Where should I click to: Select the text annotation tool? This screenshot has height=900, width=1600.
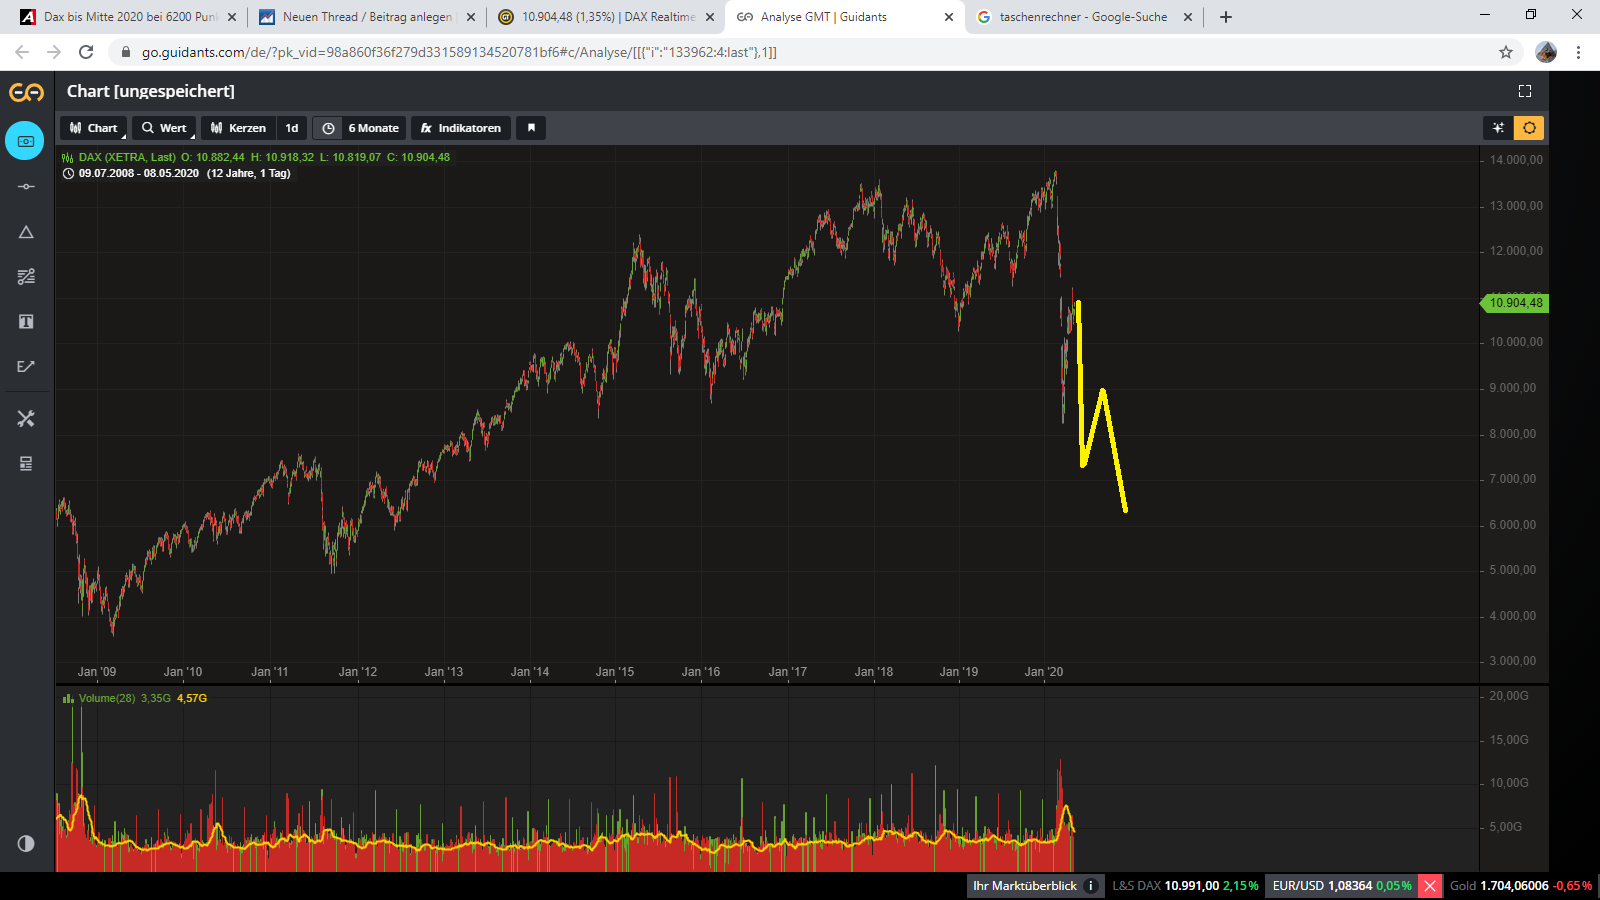25,321
